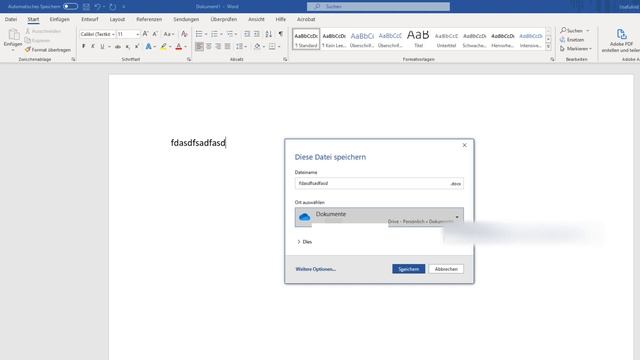Toggle italic formatting K button
Viewport: 640px width, 360px height.
(93, 47)
